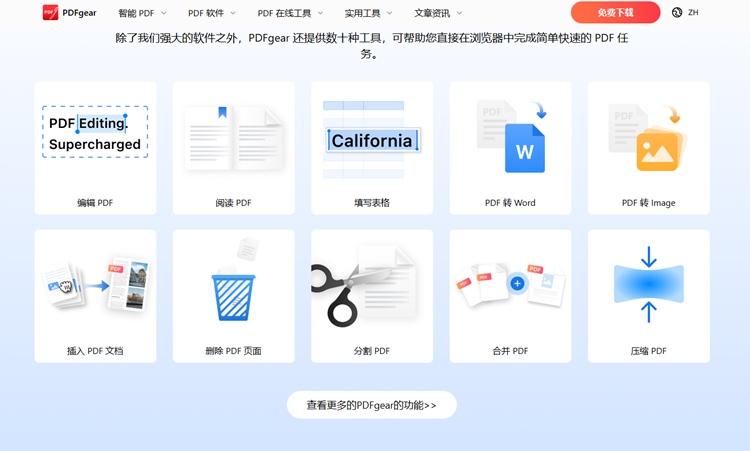
Task: Open the 插入 PDF 文档 link
Action: pos(95,351)
